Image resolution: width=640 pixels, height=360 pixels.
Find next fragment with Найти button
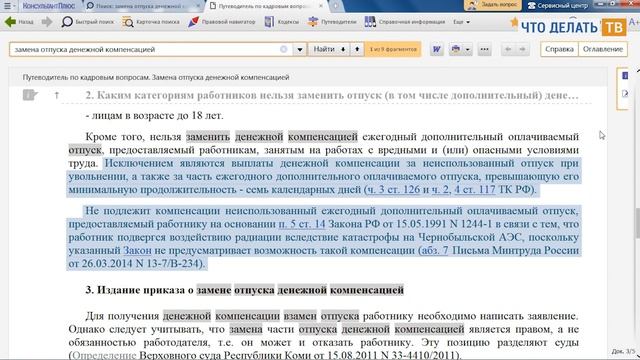pyautogui.click(x=329, y=49)
